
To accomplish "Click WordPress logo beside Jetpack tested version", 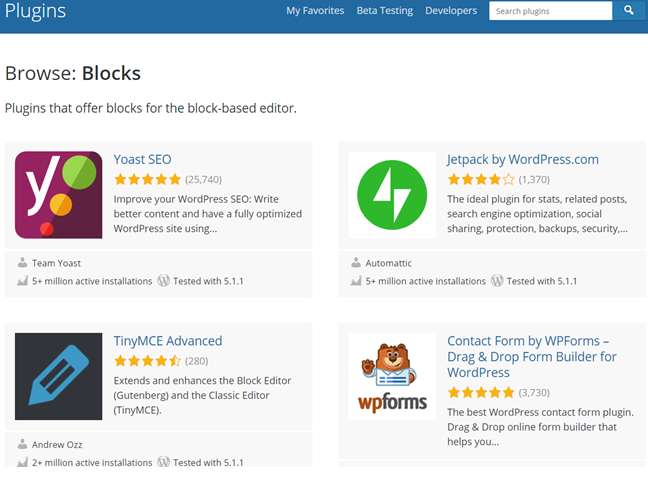I will pos(497,281).
